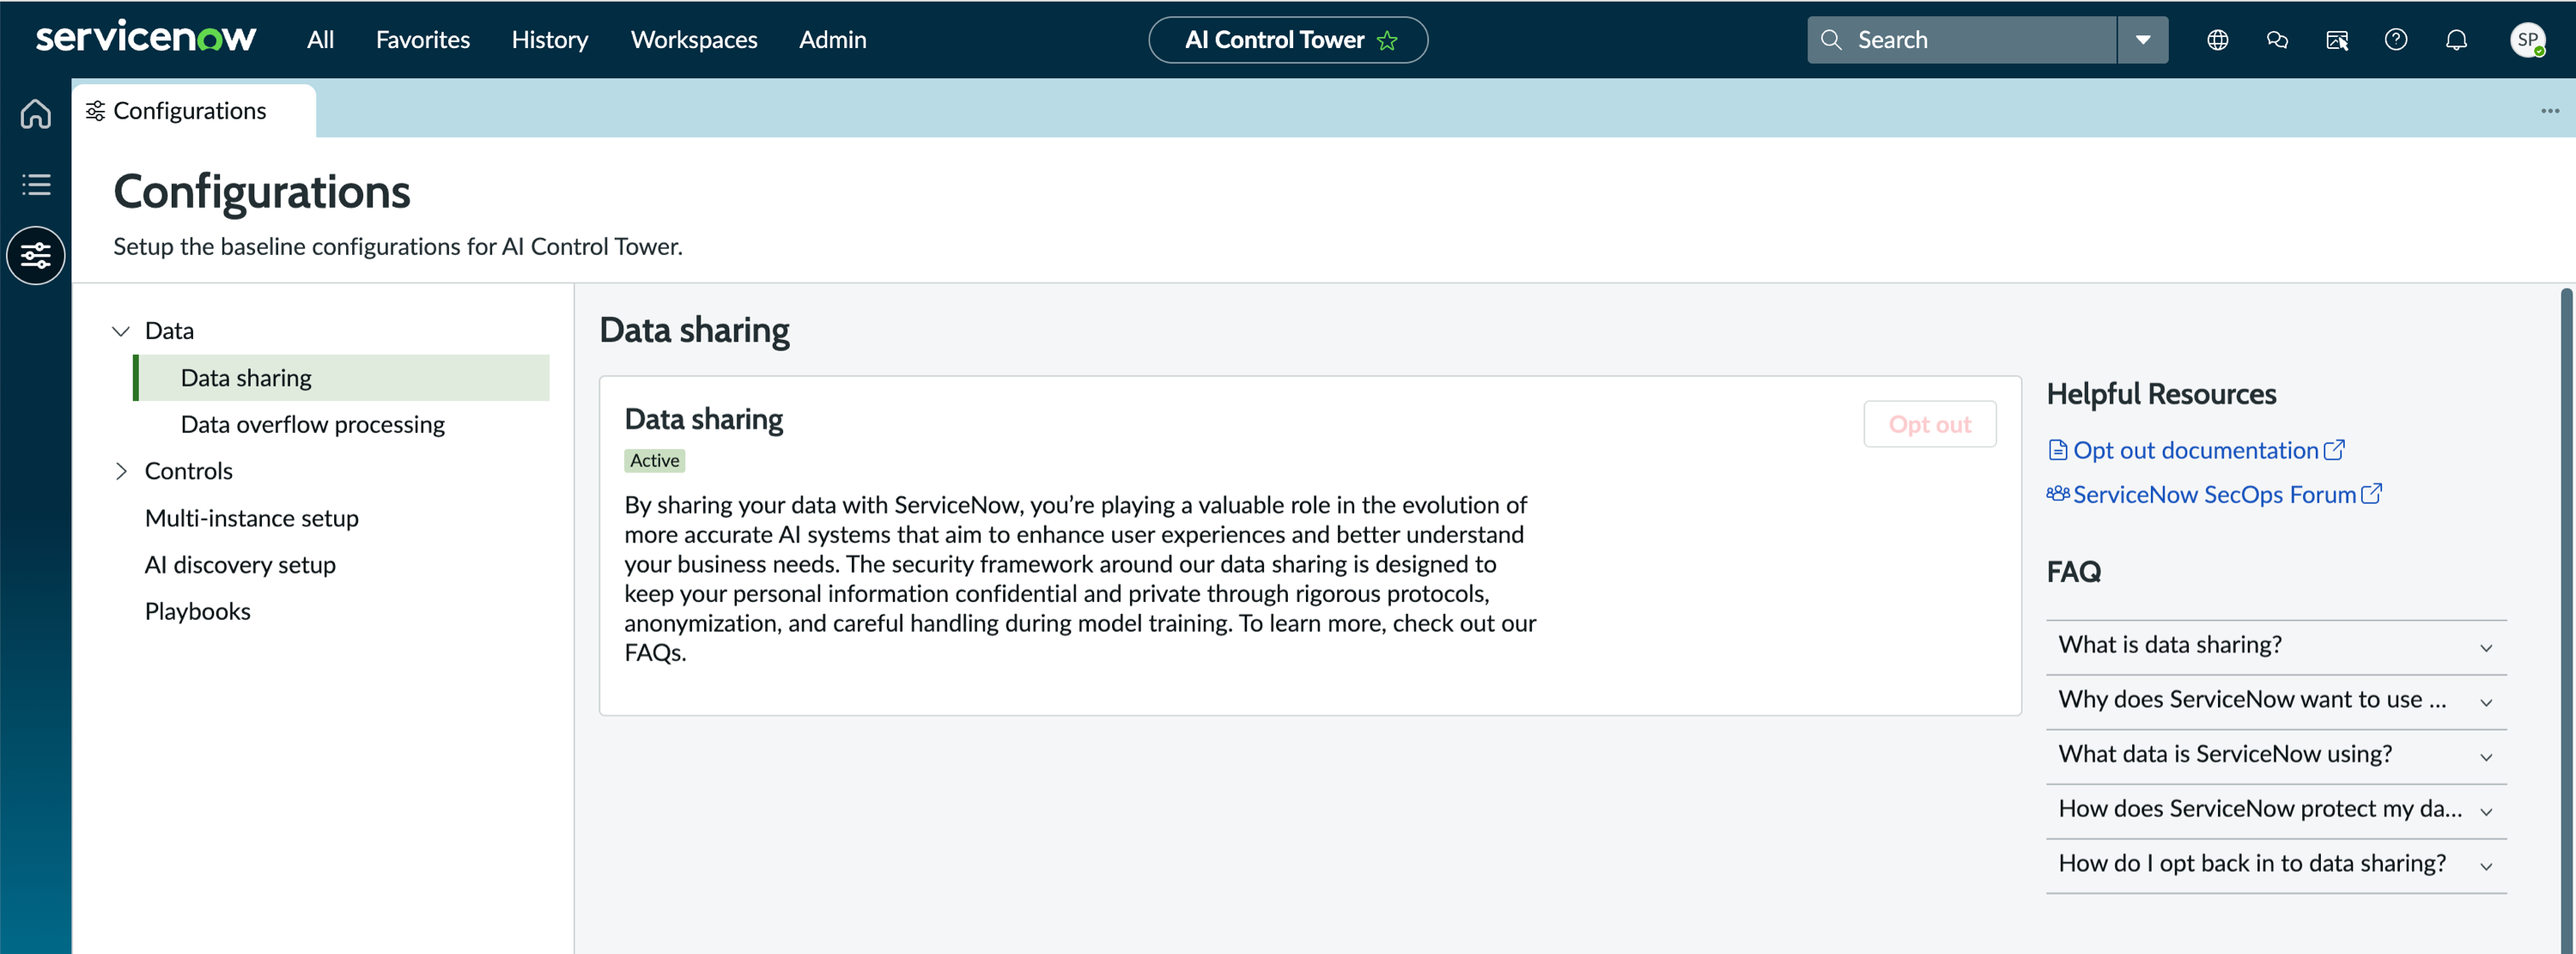Click into the global Search field

tap(1962, 40)
